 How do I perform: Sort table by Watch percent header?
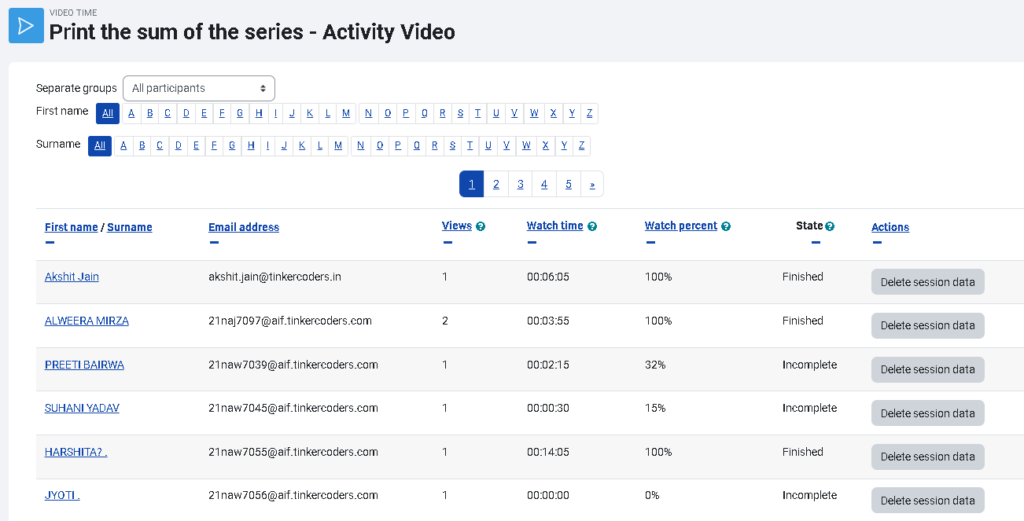tap(680, 226)
